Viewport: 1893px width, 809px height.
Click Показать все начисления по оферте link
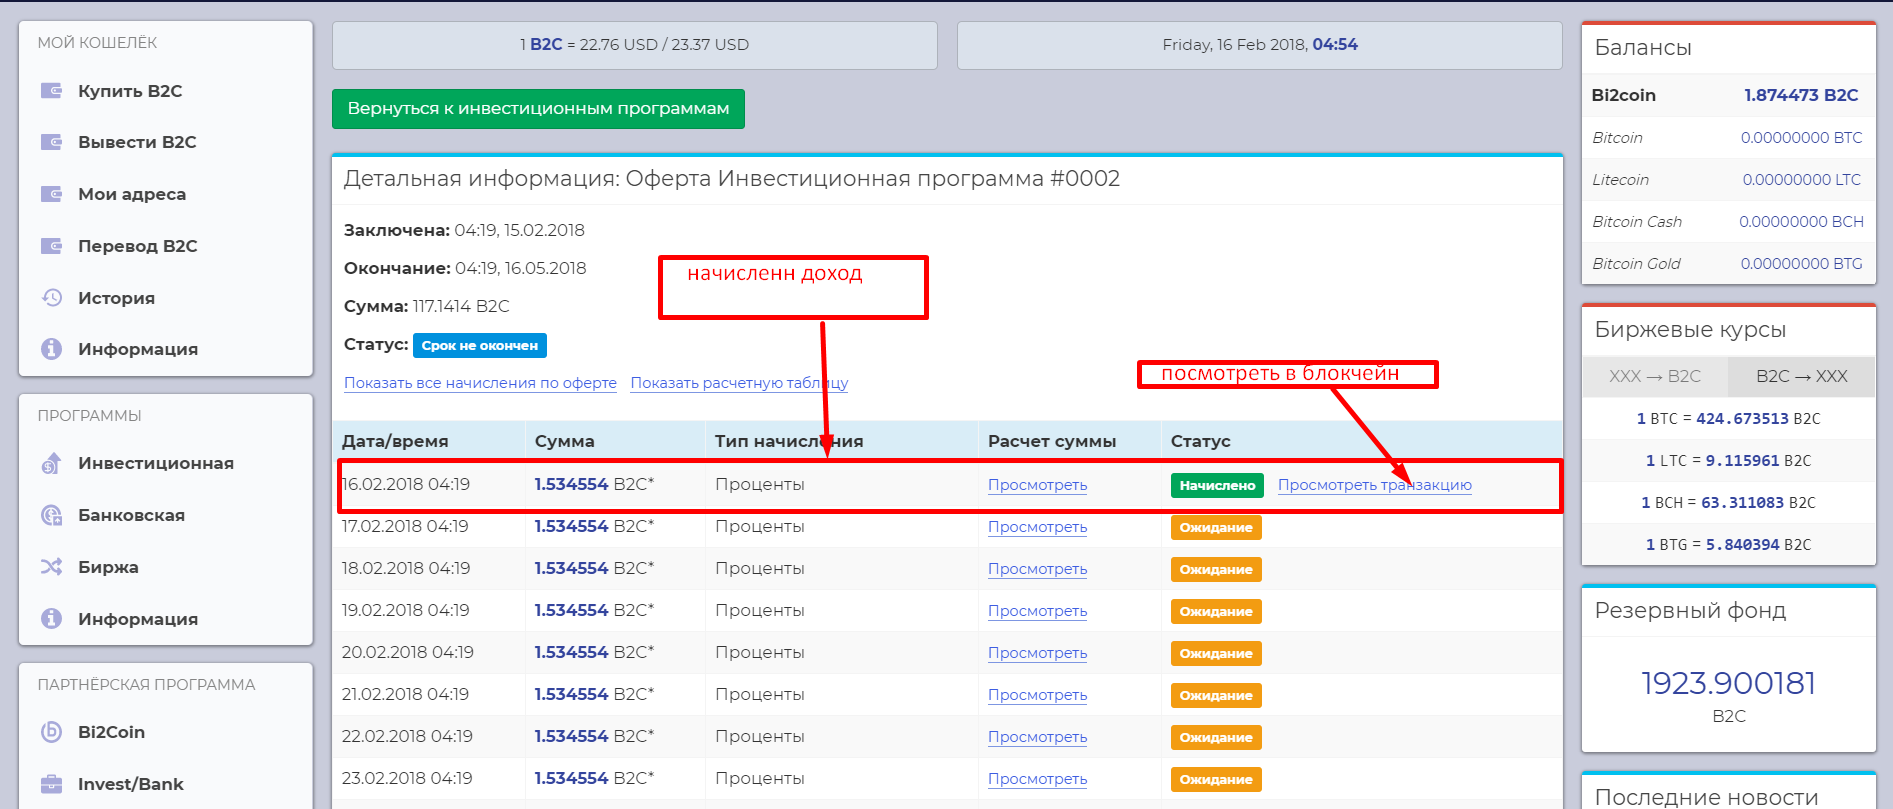point(480,383)
